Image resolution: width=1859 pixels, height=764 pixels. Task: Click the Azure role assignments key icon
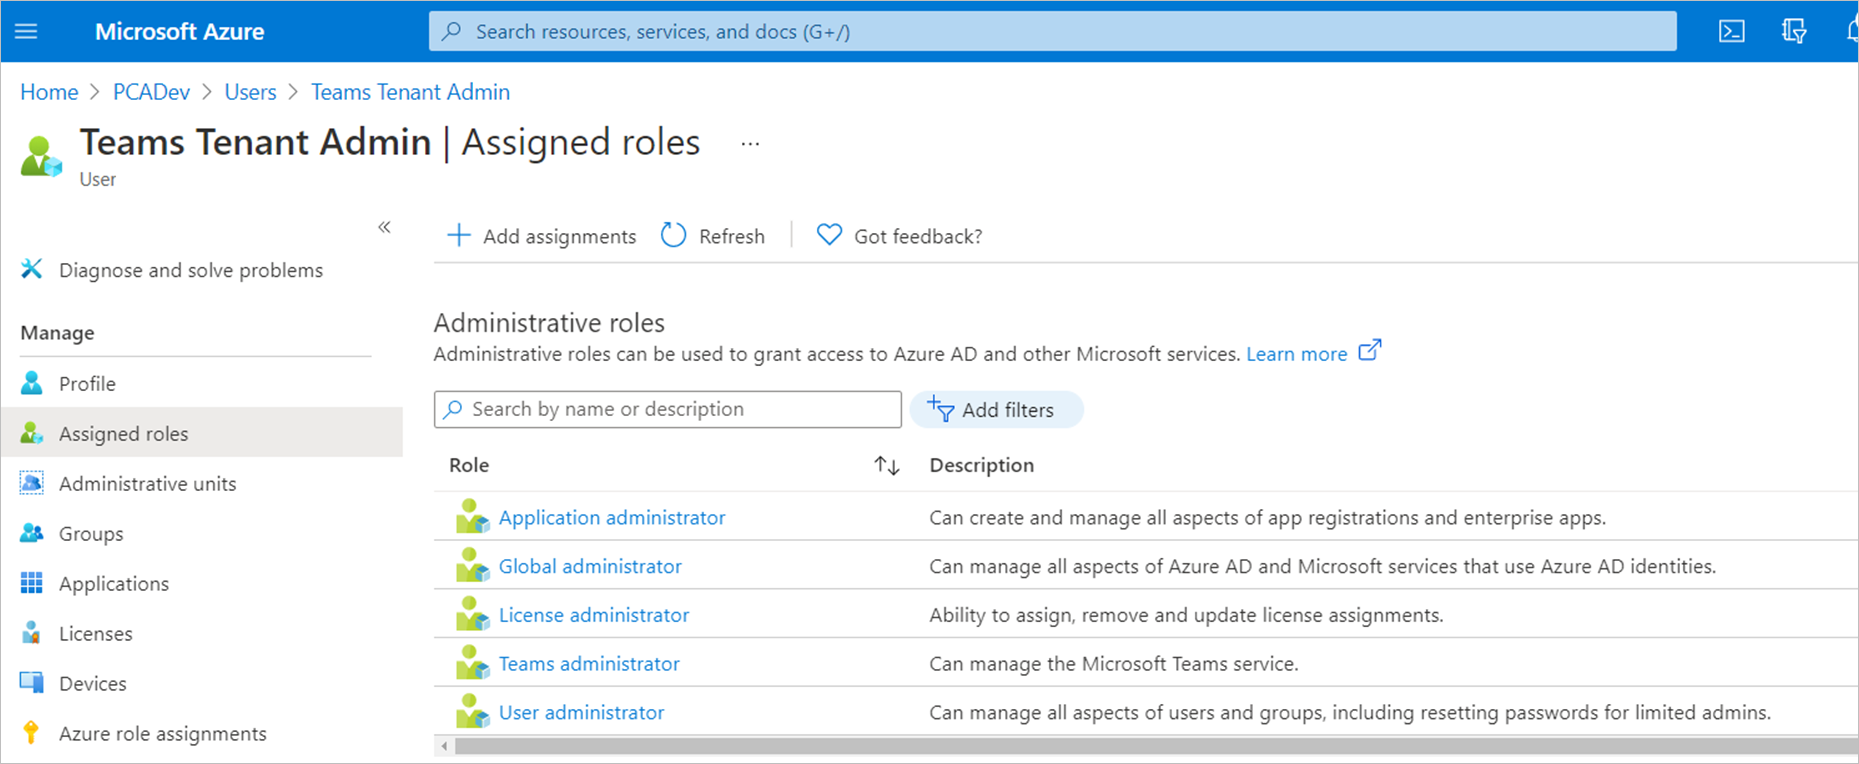pos(32,733)
